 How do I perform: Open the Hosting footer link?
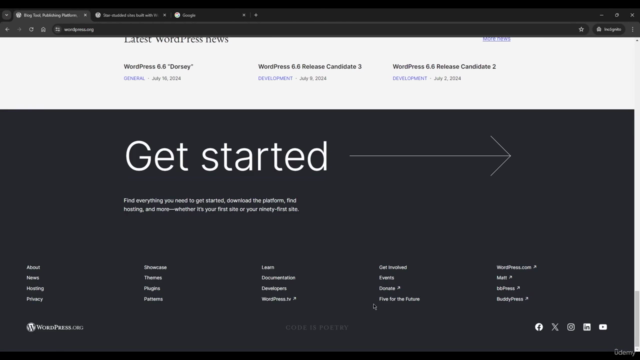[35, 288]
